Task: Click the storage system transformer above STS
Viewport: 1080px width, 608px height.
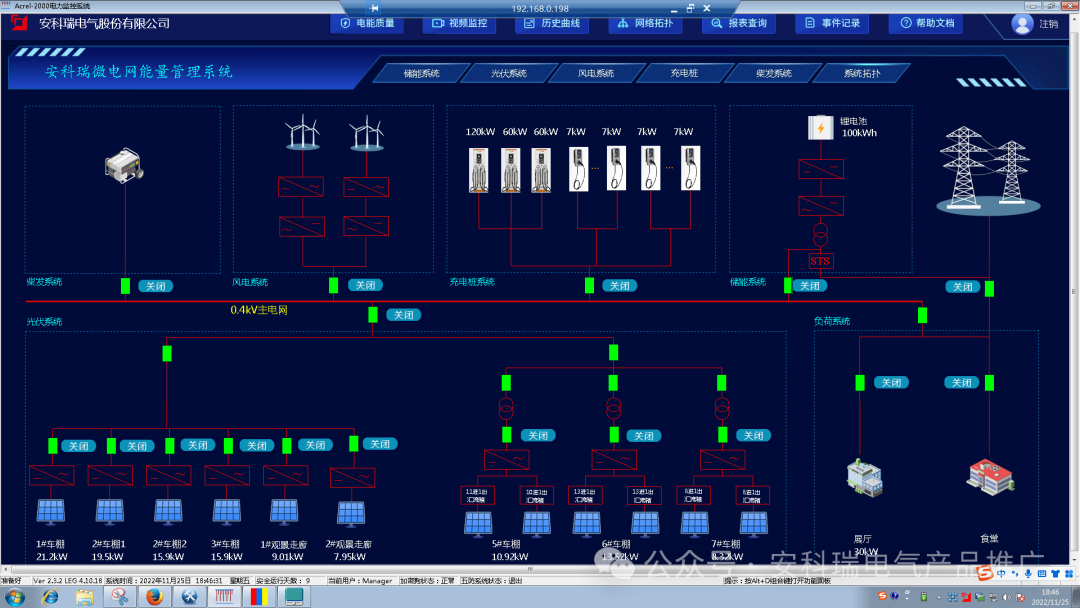Action: coord(820,235)
